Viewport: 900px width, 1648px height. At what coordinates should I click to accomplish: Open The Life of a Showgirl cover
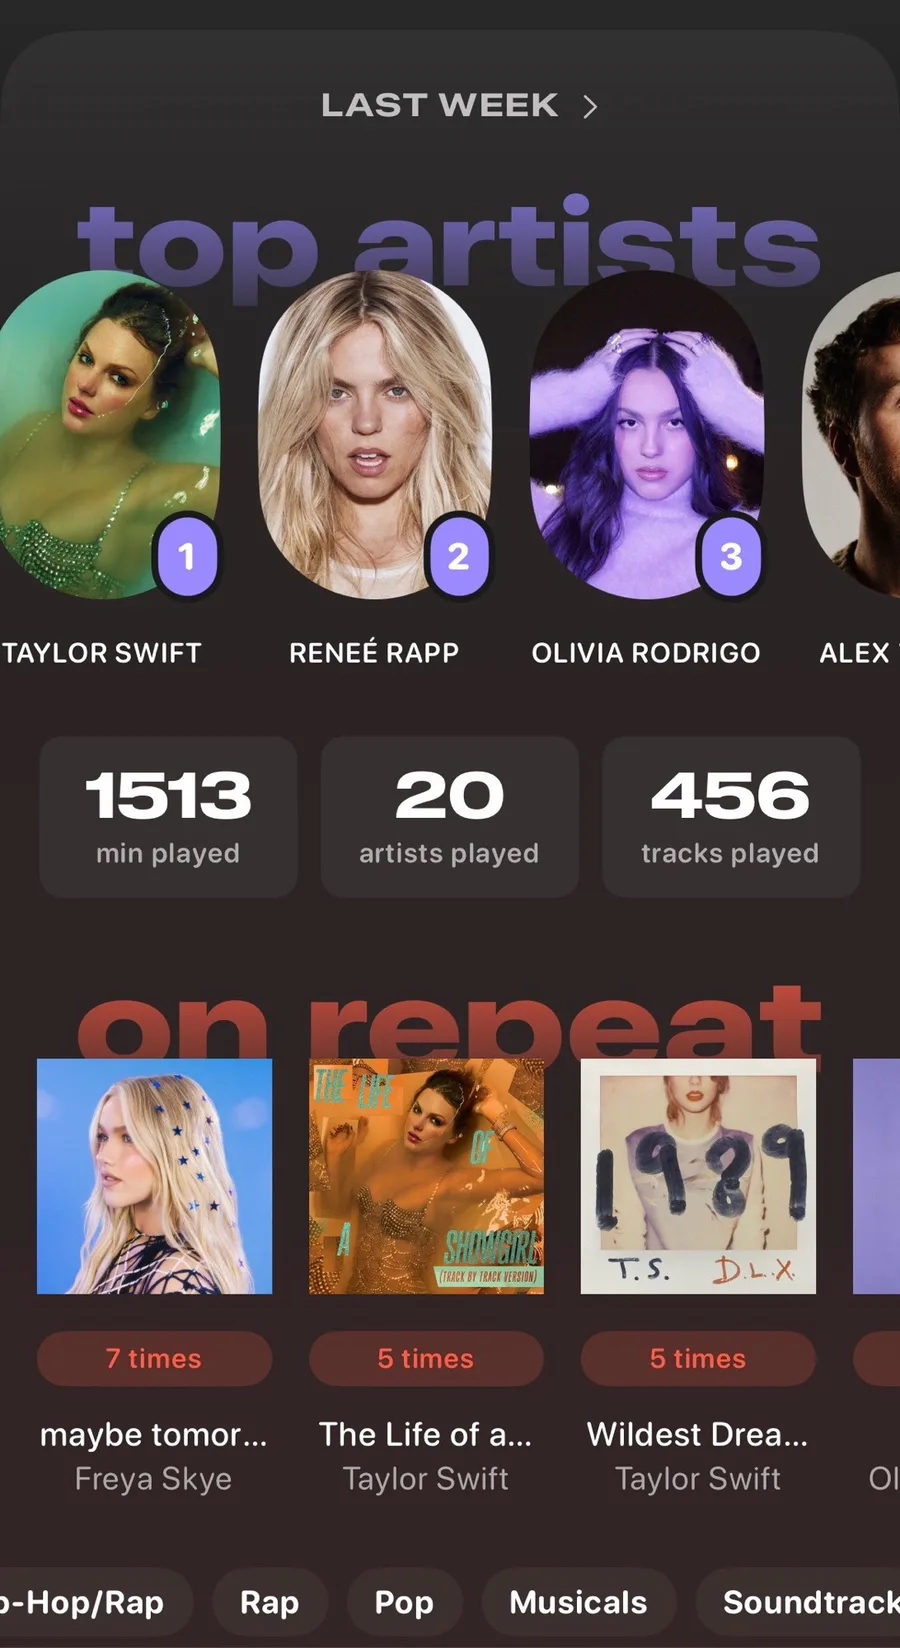(426, 1176)
